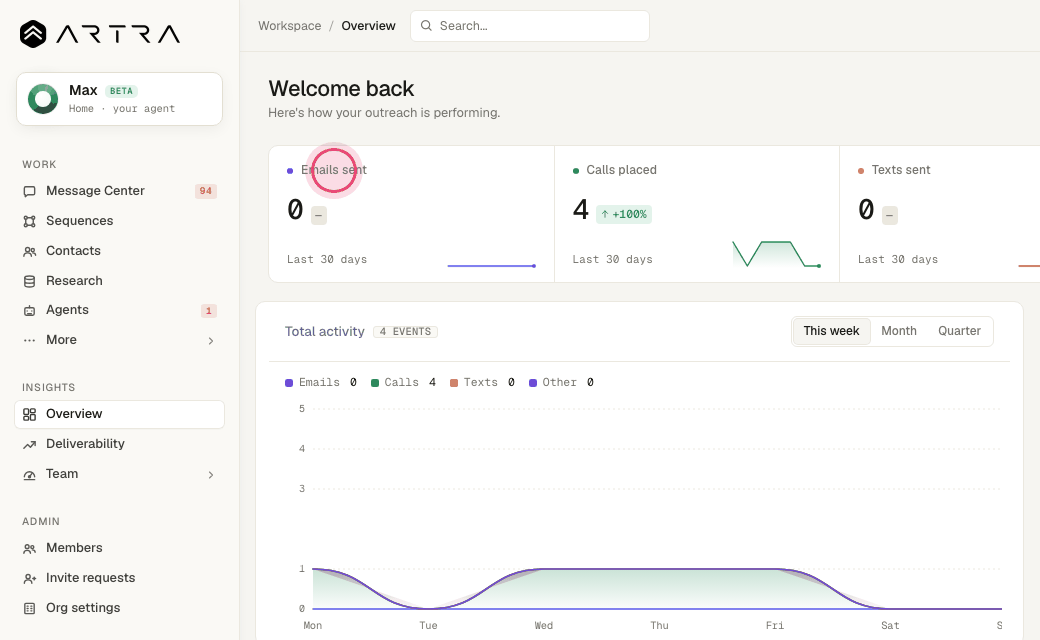Open the Max agent switcher card
The width and height of the screenshot is (1040, 640).
point(119,99)
